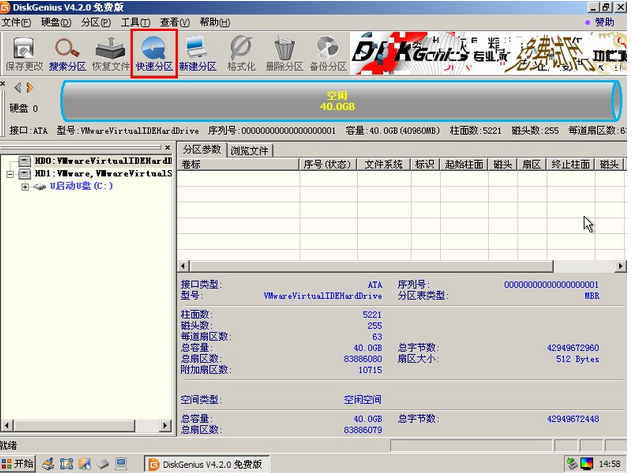The height and width of the screenshot is (473, 635).
Task: Click the 文件系统 column header
Action: coord(384,164)
